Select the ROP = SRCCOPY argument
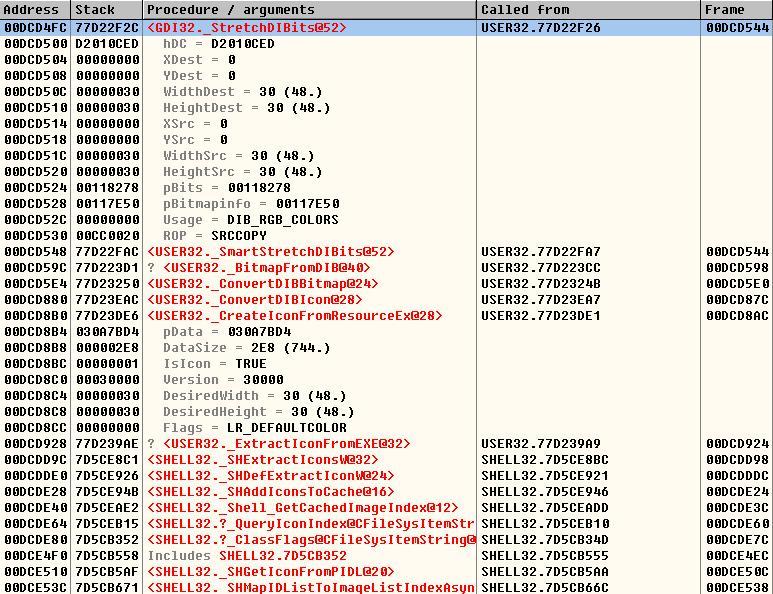Viewport: 773px width, 594px height. [215, 236]
